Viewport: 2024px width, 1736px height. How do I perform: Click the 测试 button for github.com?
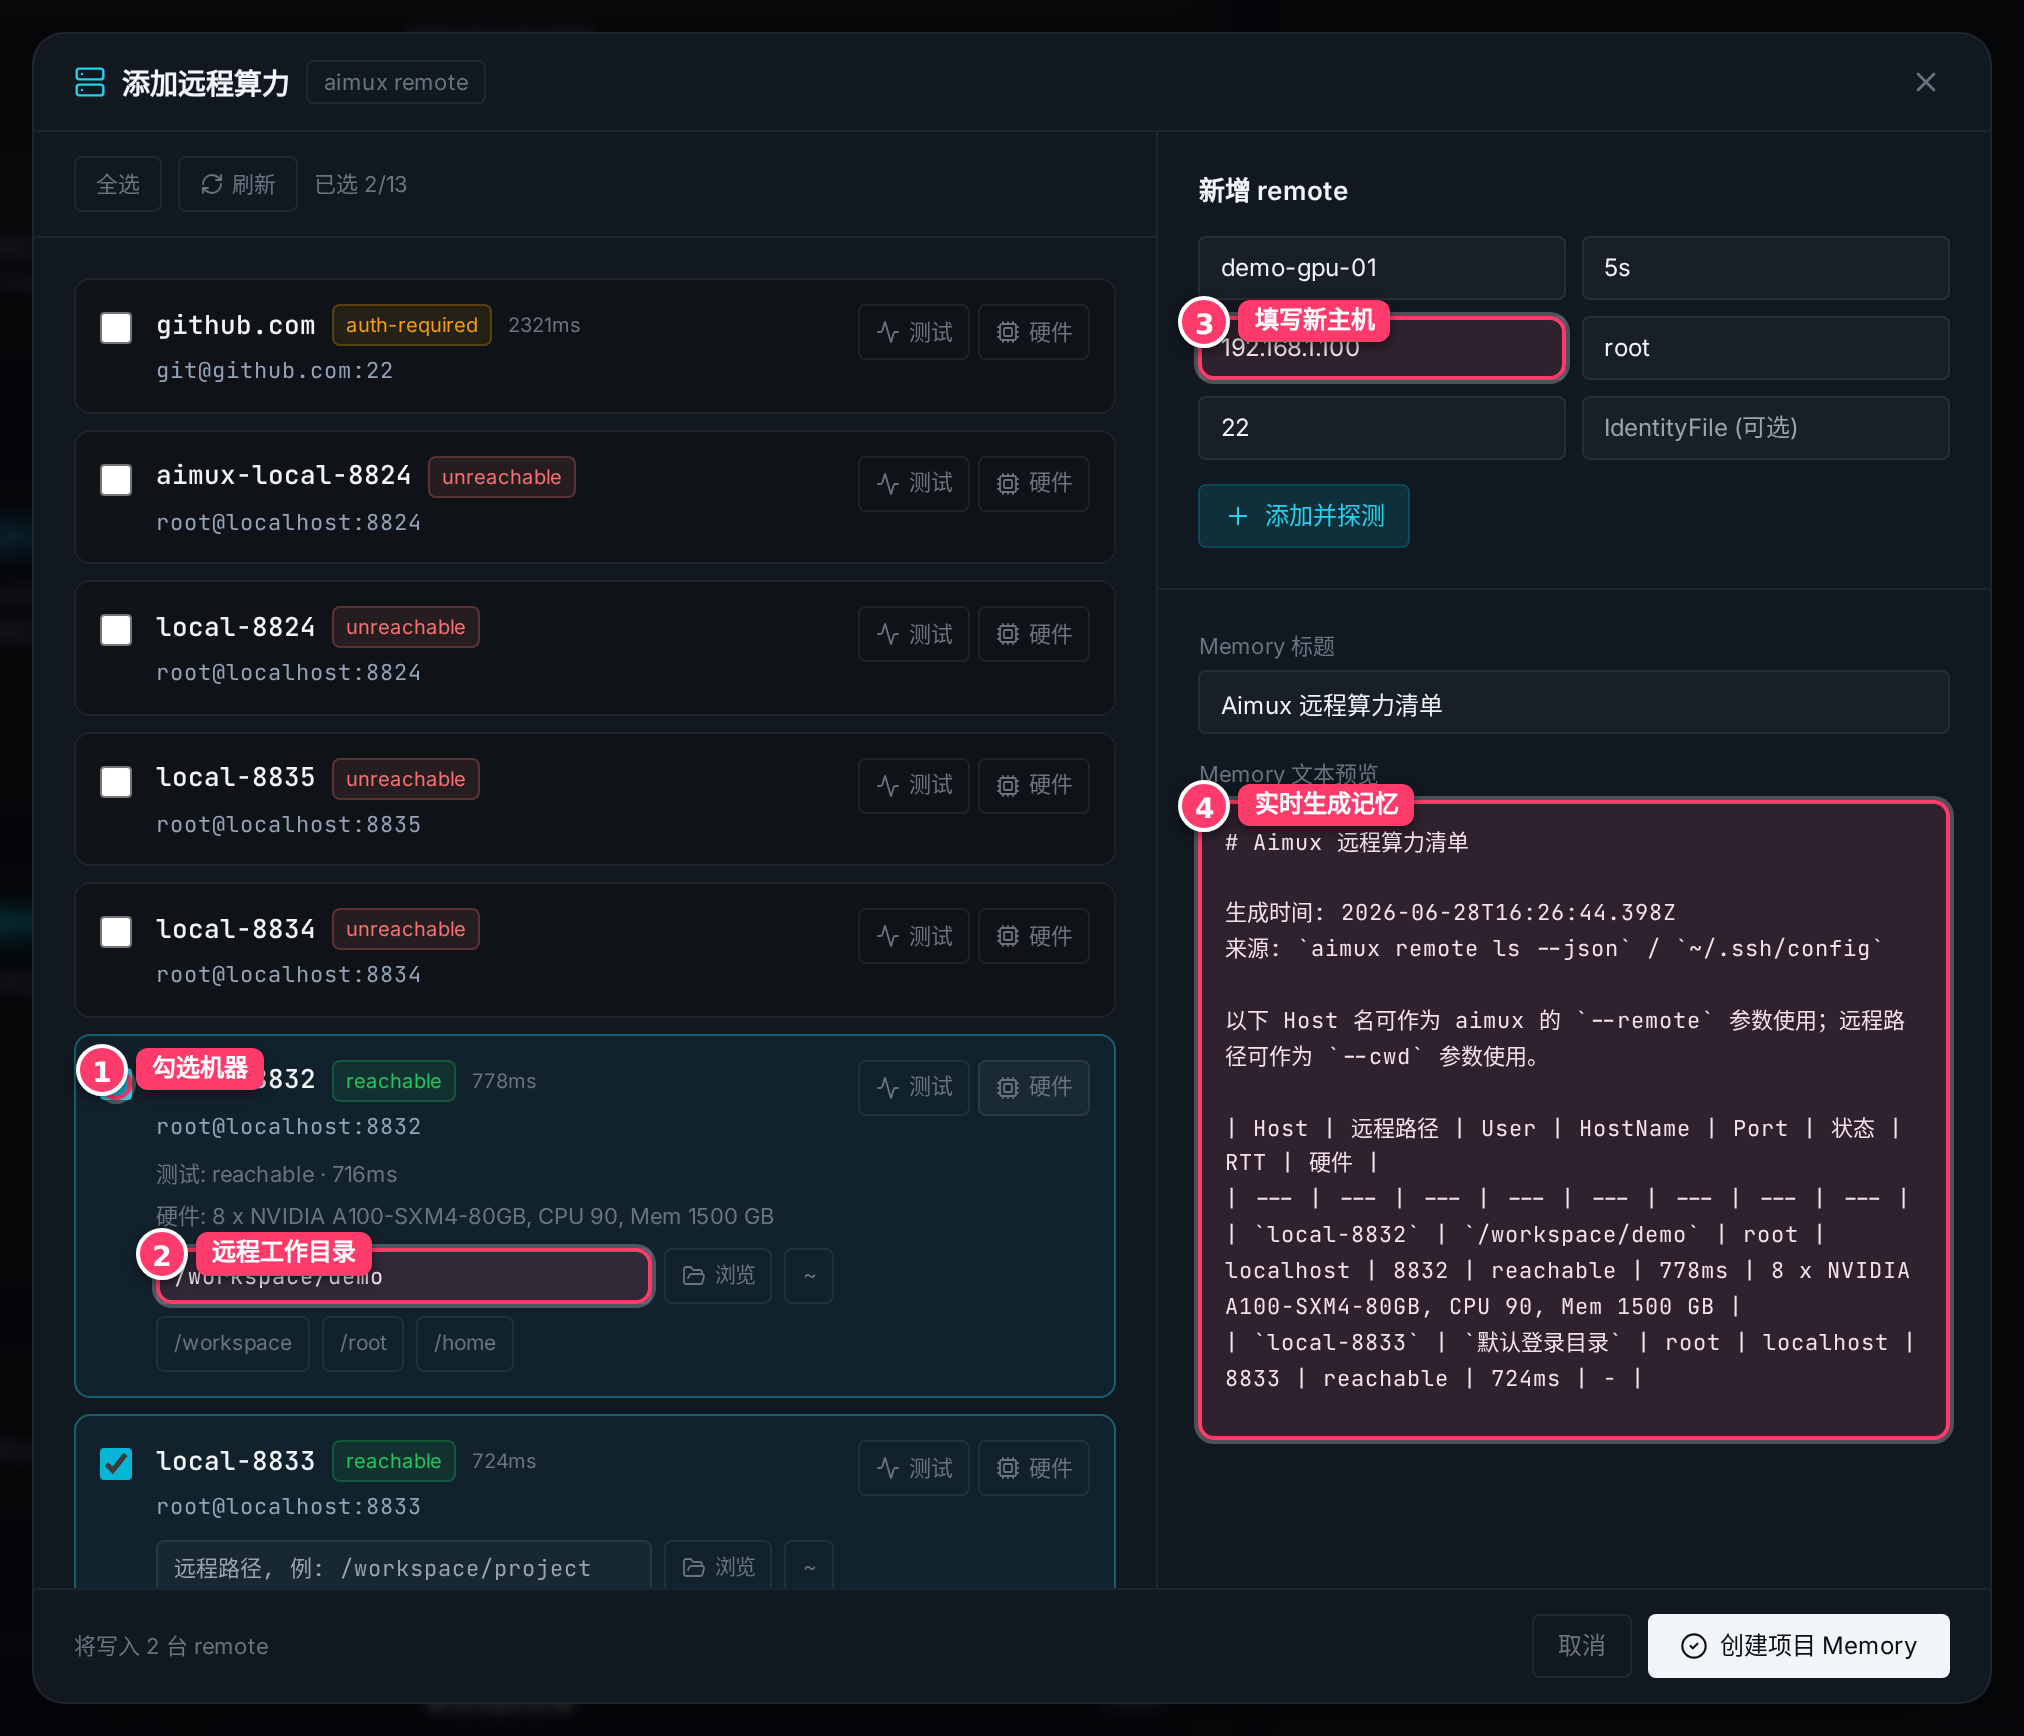pos(913,332)
